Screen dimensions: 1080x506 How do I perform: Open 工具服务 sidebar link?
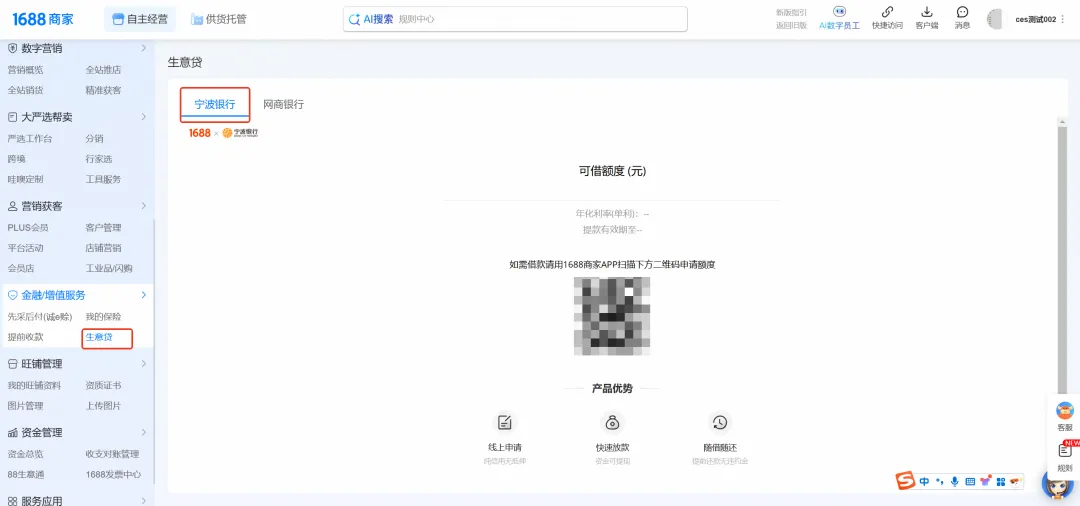click(x=103, y=179)
